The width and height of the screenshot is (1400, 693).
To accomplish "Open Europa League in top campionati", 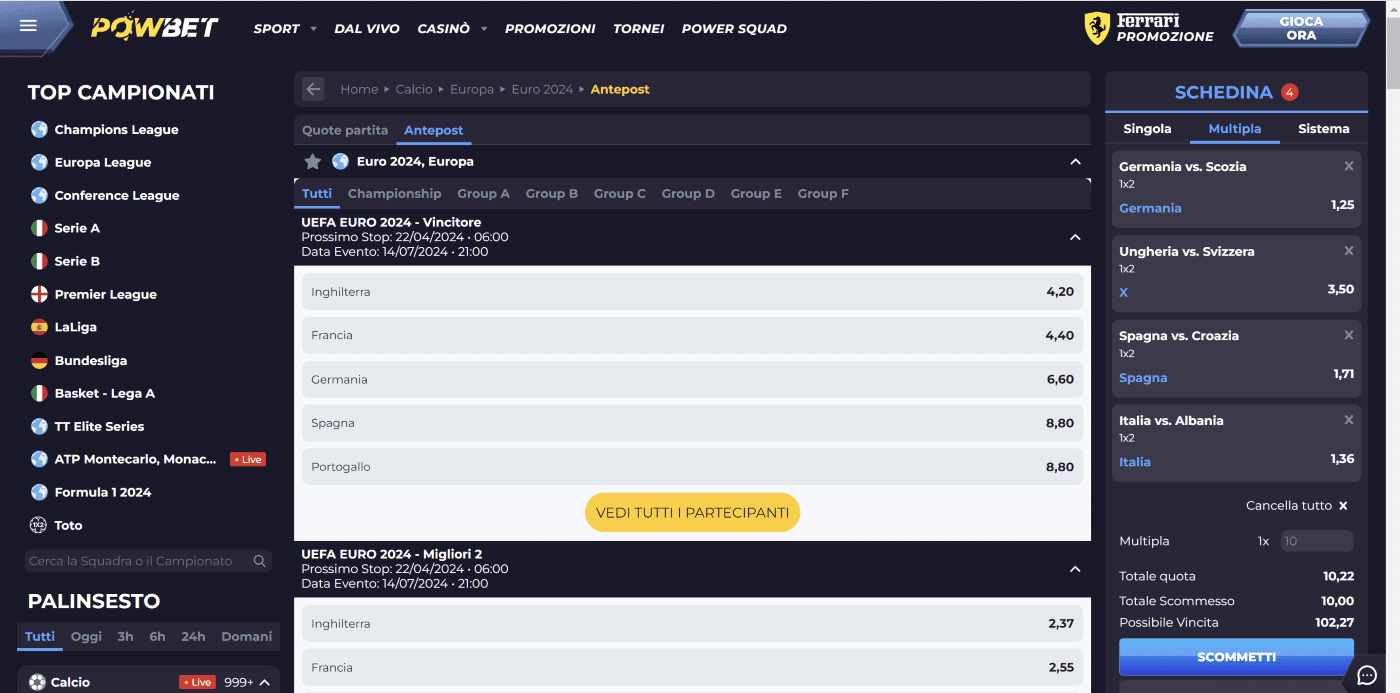I will (x=103, y=162).
